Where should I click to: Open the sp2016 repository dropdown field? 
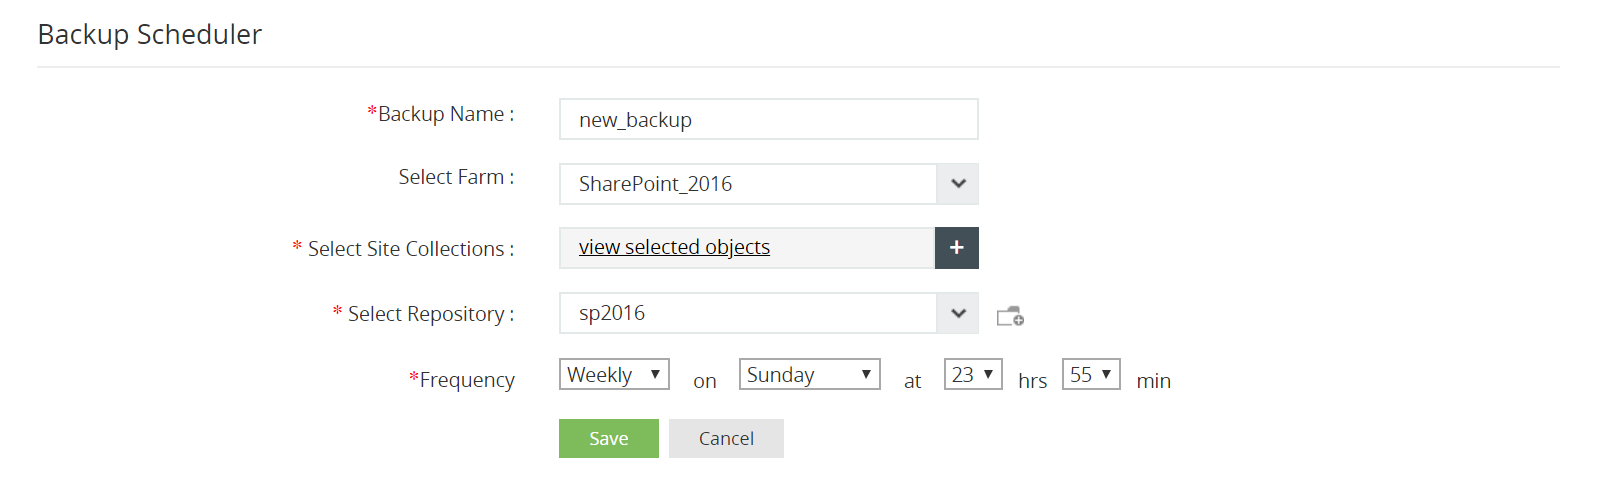point(747,313)
